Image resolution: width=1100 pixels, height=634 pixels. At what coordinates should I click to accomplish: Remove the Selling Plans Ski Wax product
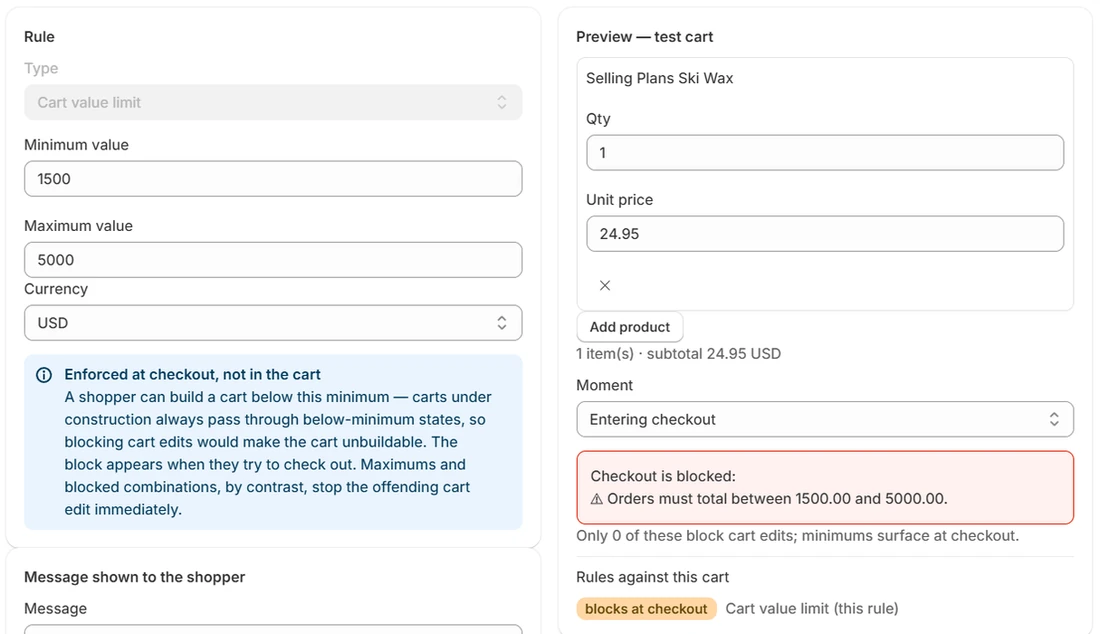pos(605,285)
